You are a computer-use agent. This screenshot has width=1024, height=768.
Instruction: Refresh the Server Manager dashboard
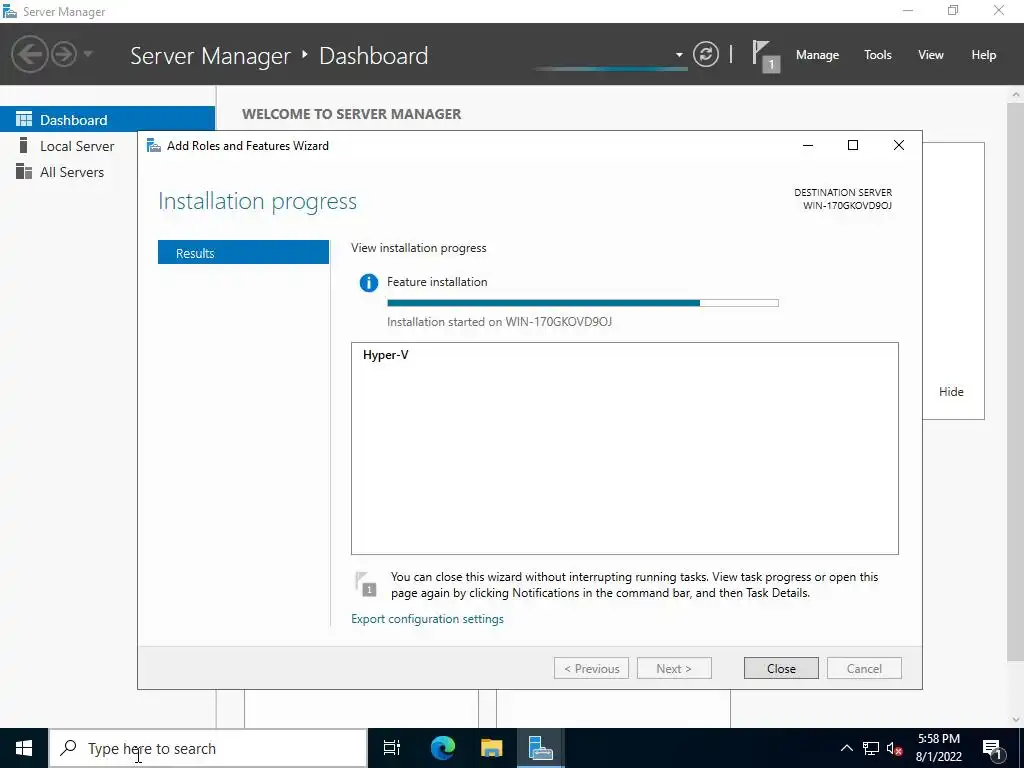705,54
